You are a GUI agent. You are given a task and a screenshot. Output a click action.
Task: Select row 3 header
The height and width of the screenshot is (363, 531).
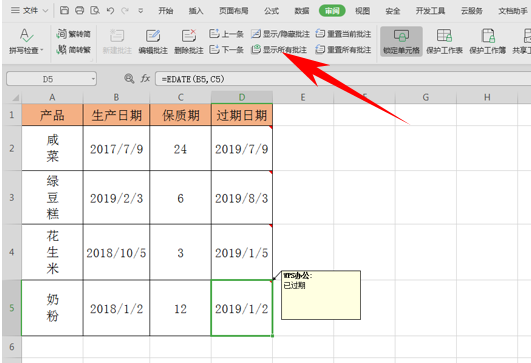tap(12, 197)
